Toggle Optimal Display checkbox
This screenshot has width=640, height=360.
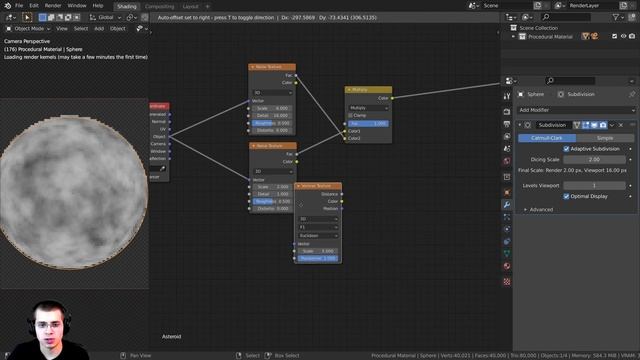(x=566, y=196)
